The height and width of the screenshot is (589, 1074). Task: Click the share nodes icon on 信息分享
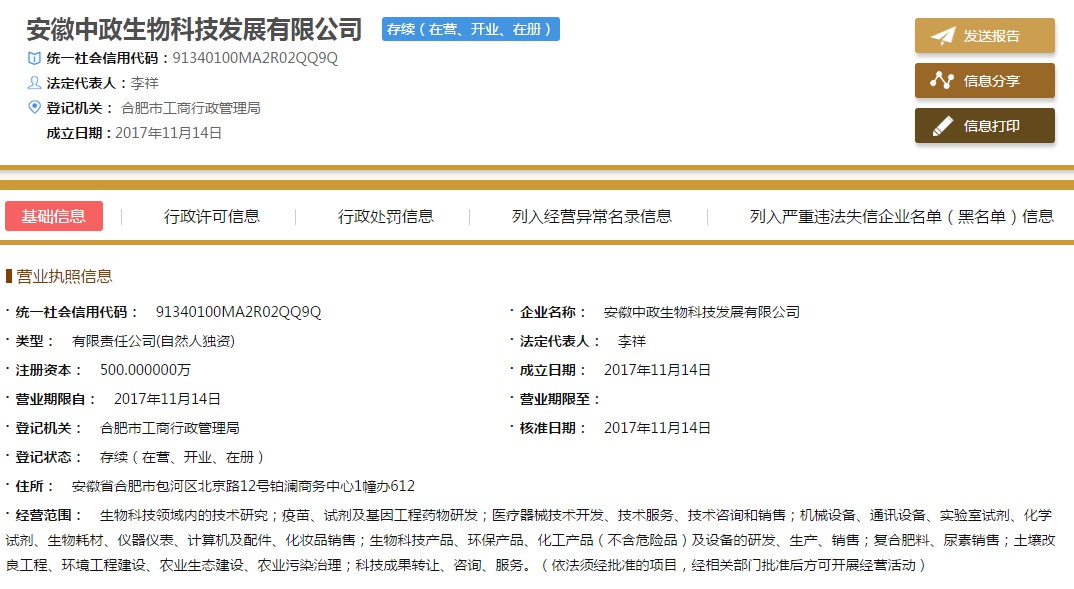pyautogui.click(x=942, y=81)
